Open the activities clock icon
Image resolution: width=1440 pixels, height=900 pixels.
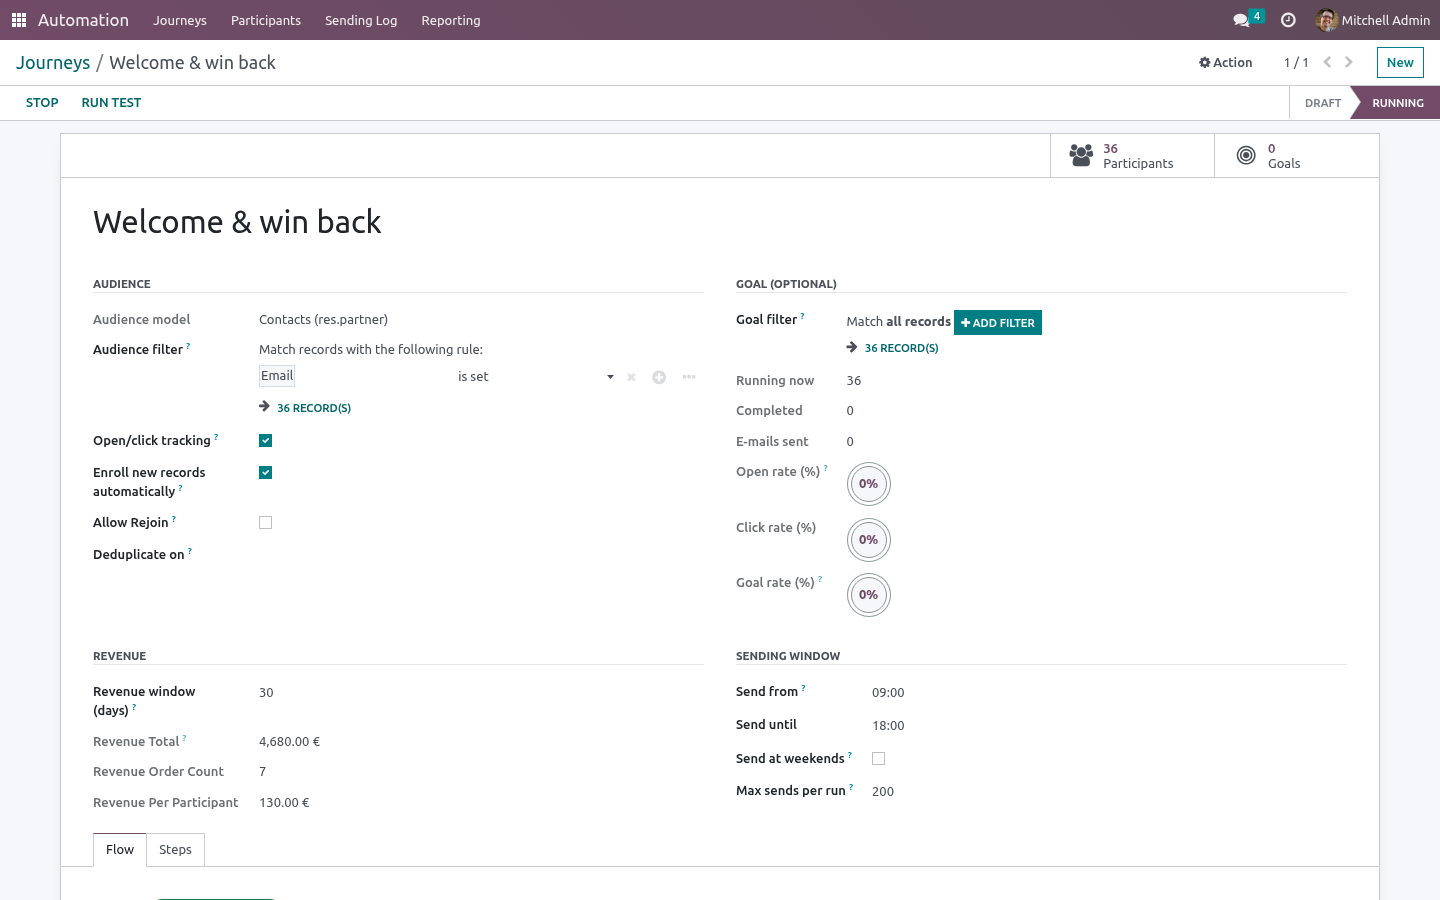(1288, 20)
